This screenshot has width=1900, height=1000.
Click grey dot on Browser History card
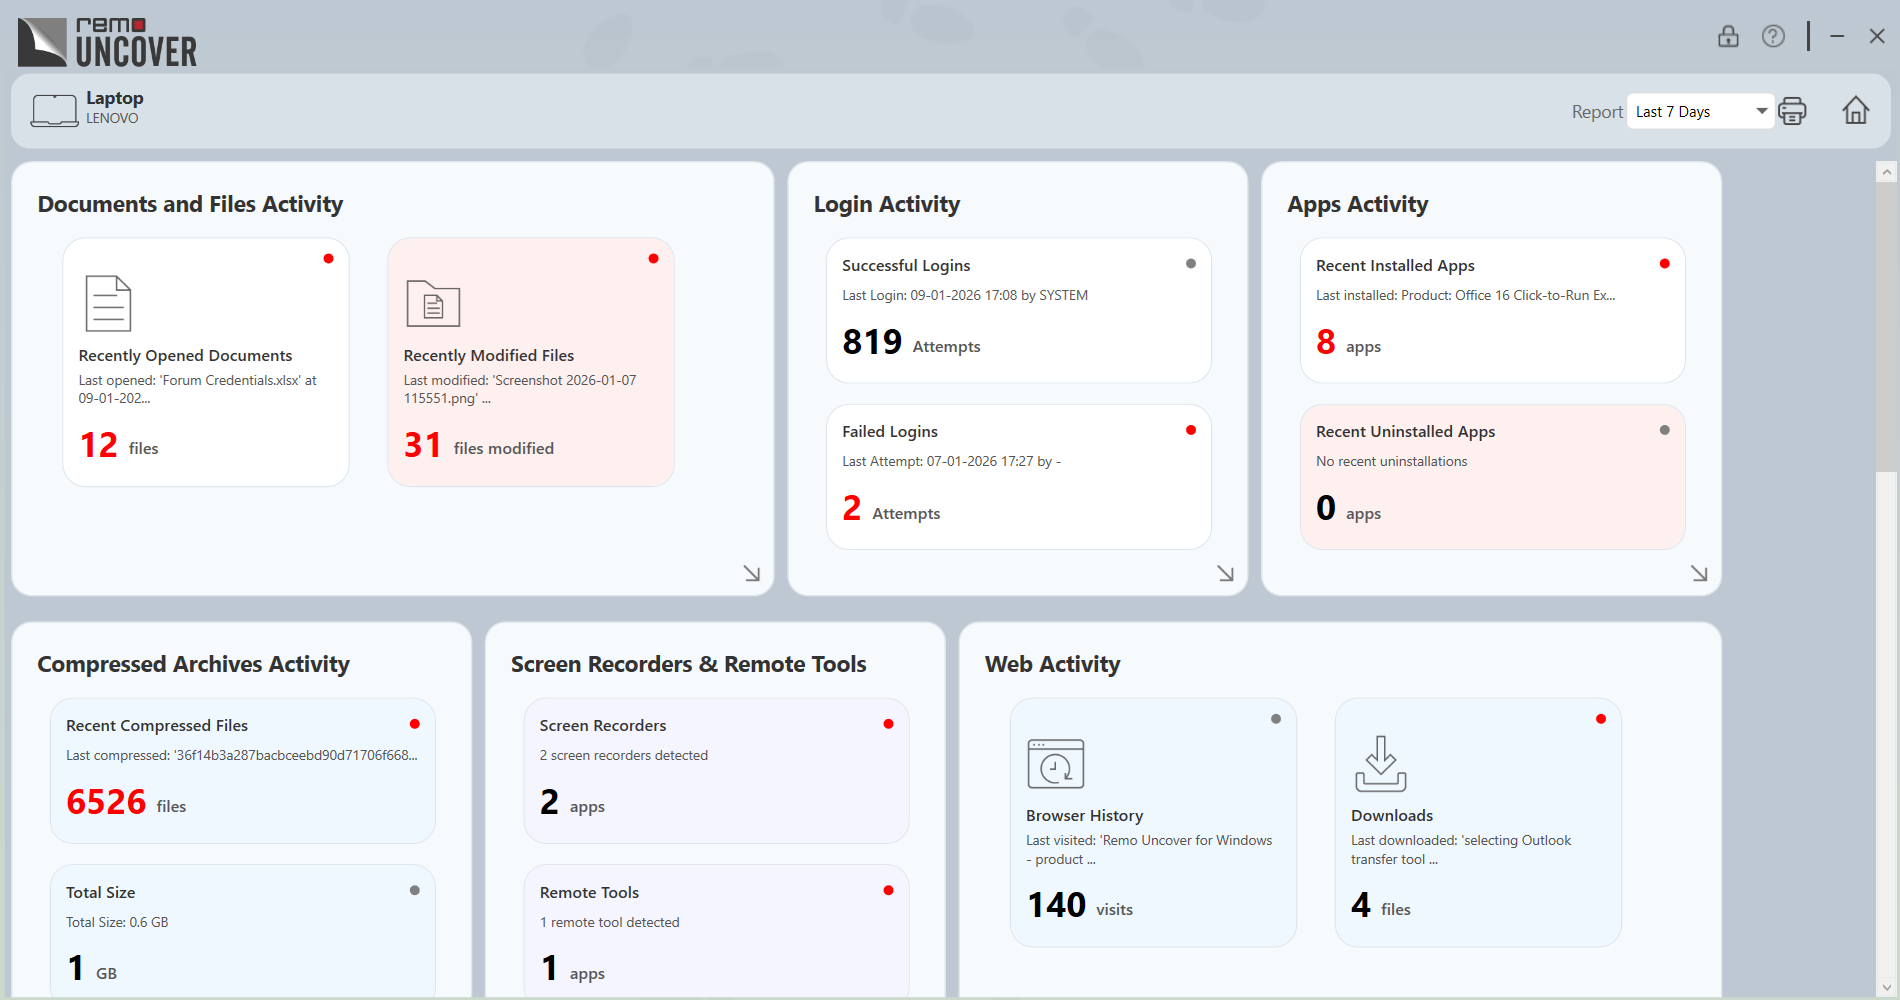1276,719
